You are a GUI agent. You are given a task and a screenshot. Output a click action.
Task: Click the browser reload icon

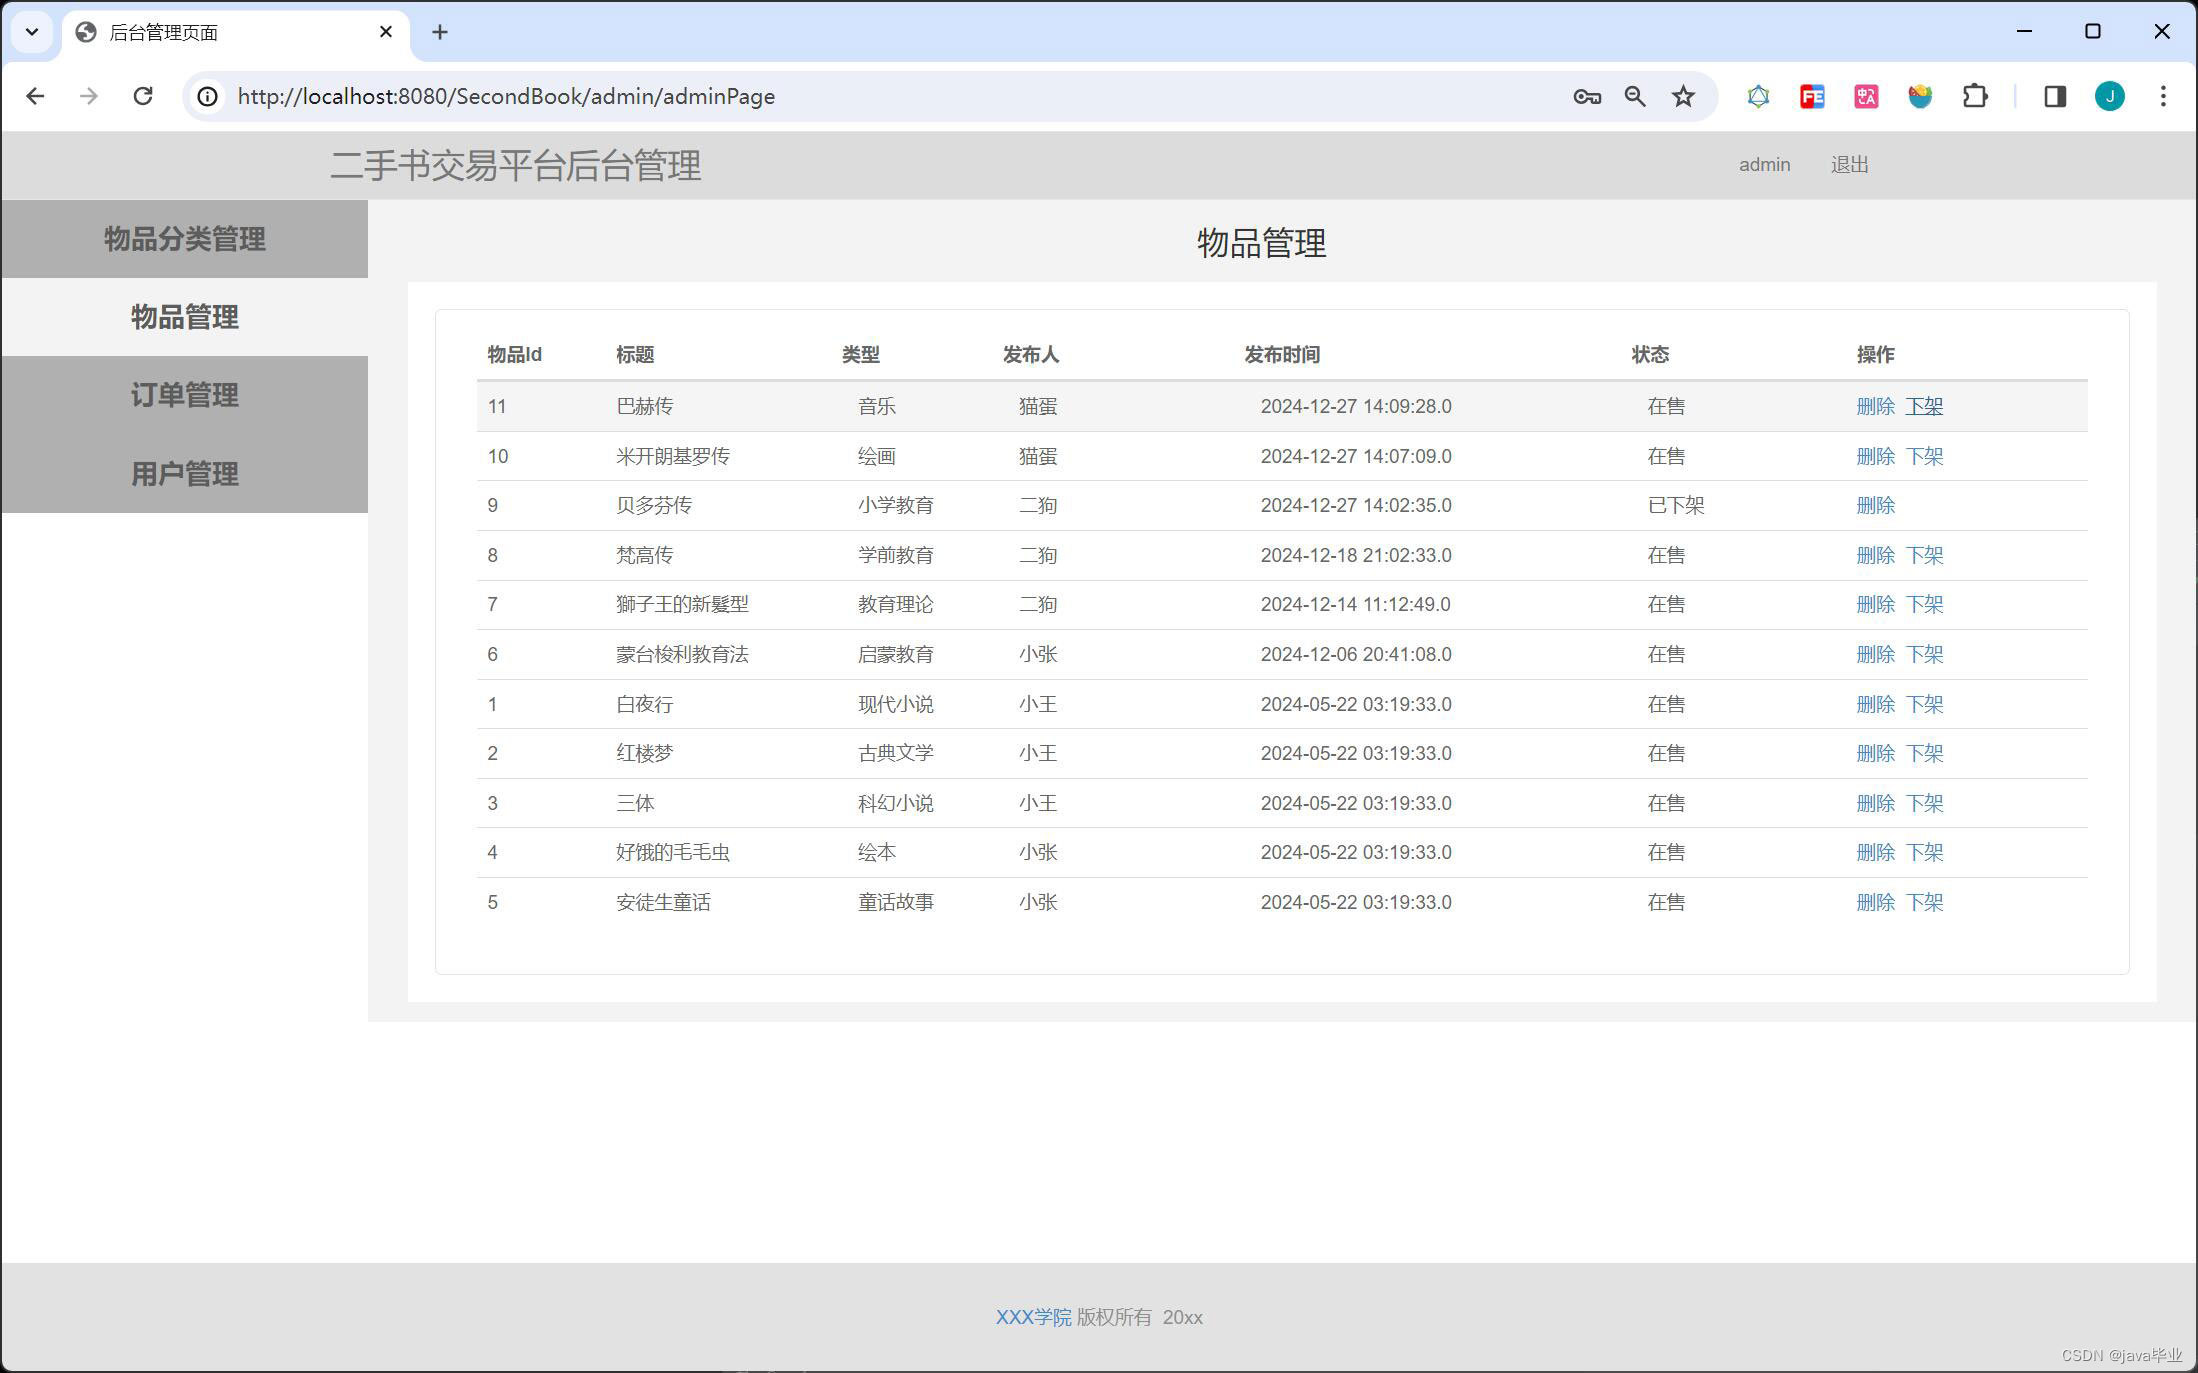point(143,96)
